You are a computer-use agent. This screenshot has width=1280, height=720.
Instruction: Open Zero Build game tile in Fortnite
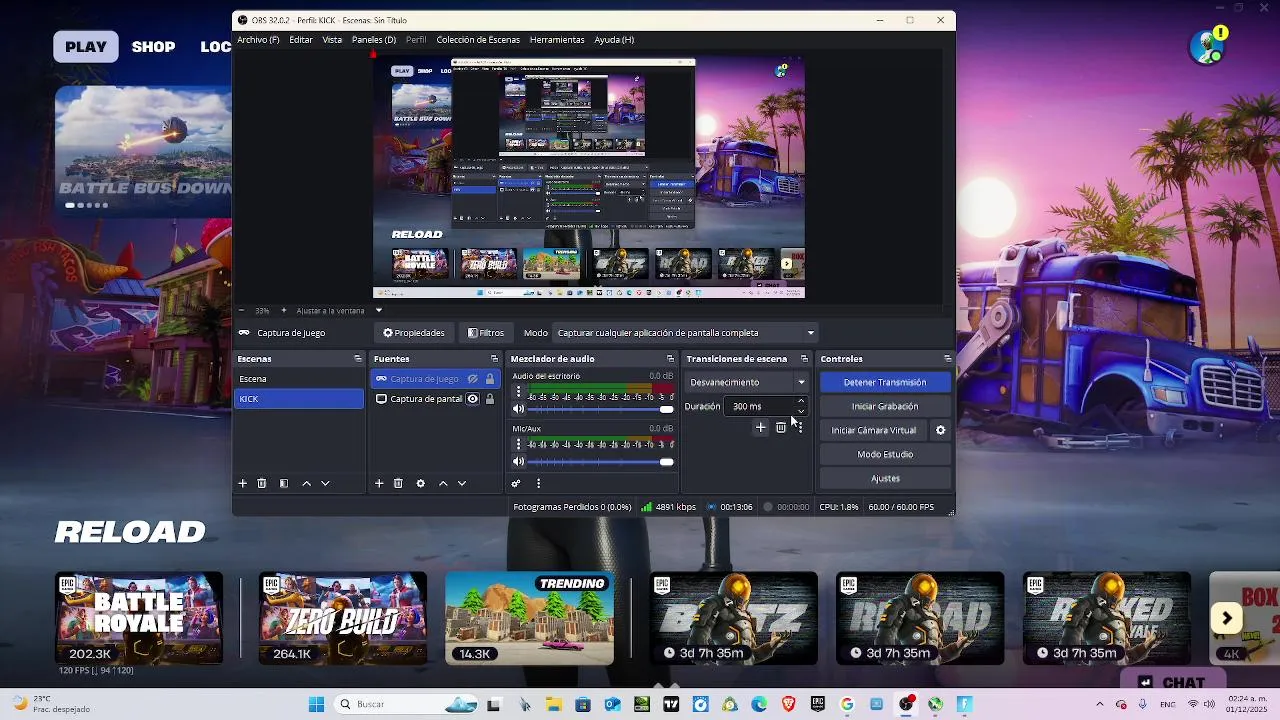tap(342, 618)
